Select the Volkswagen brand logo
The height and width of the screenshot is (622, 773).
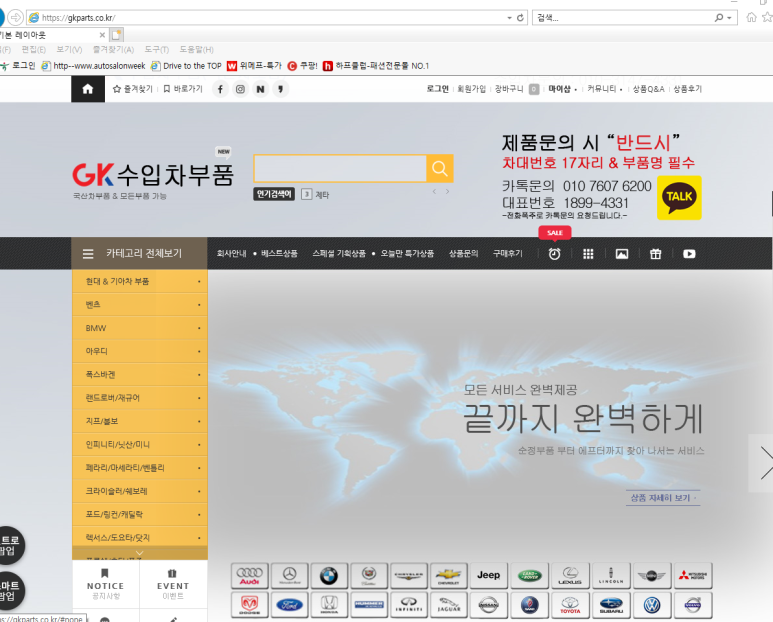coord(652,605)
